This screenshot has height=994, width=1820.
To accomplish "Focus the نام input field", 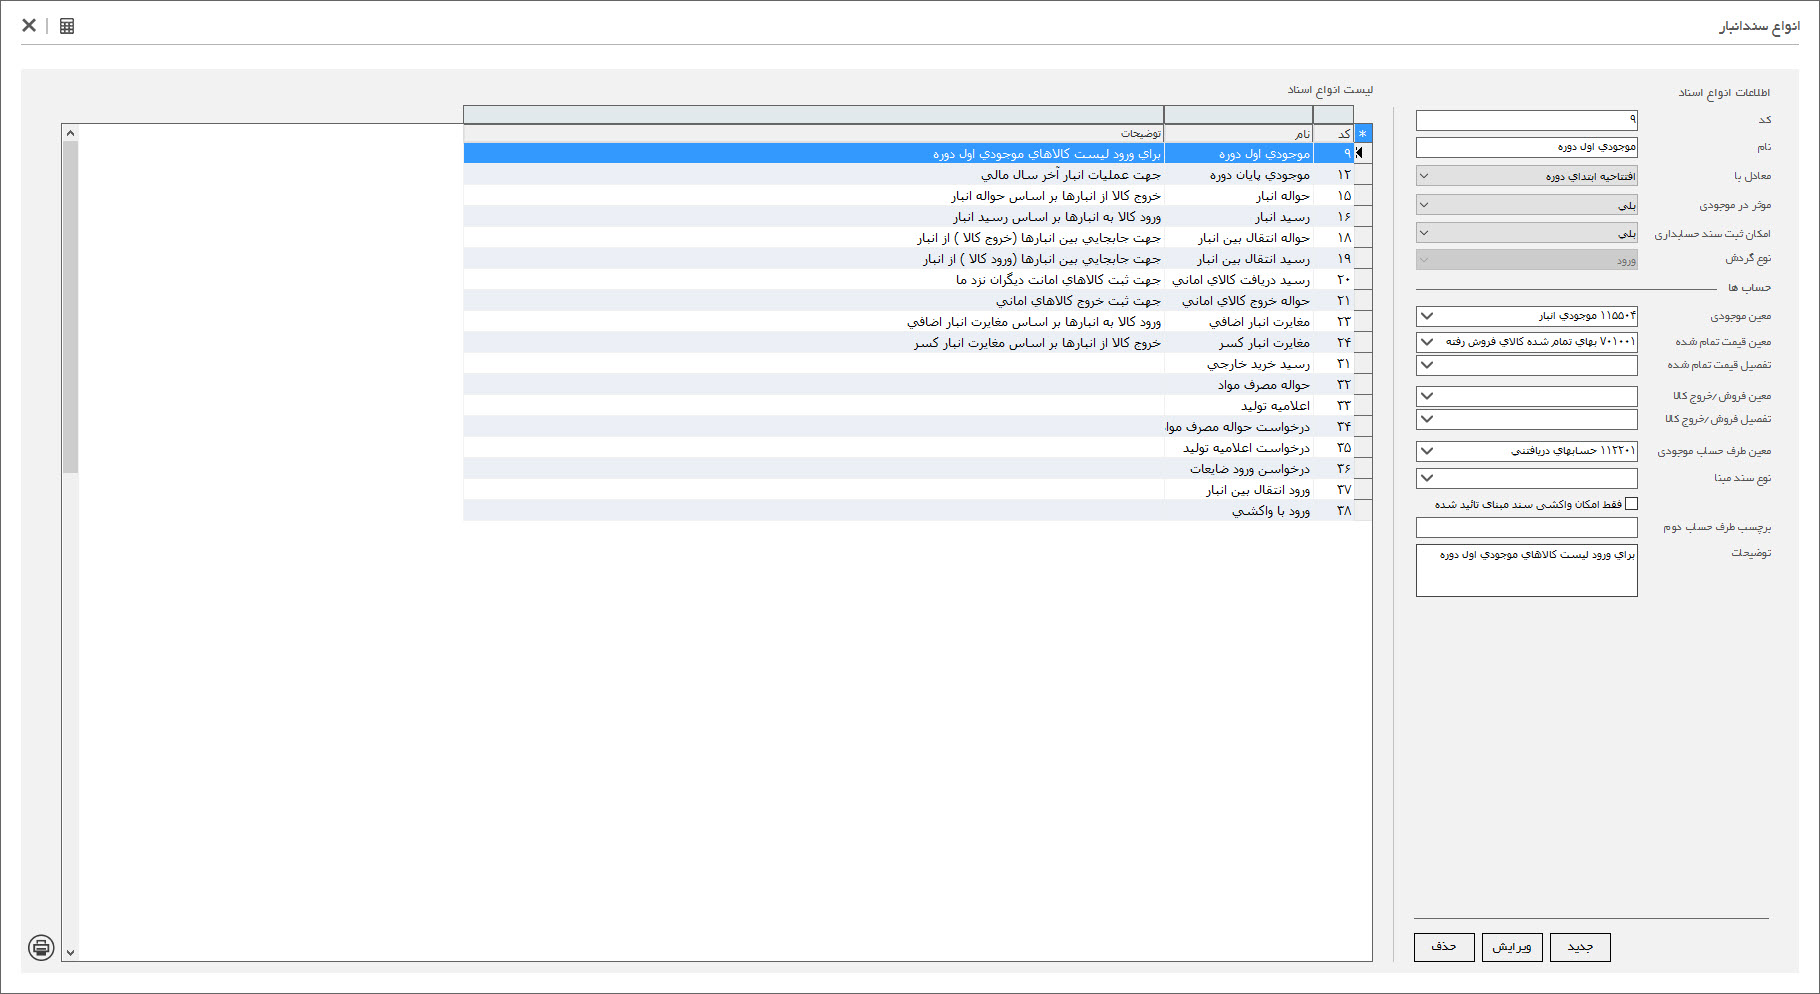I will 1526,147.
